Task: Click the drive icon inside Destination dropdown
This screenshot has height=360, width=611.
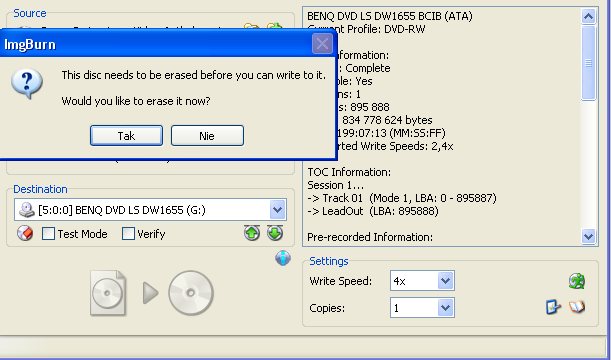Action: click(27, 210)
